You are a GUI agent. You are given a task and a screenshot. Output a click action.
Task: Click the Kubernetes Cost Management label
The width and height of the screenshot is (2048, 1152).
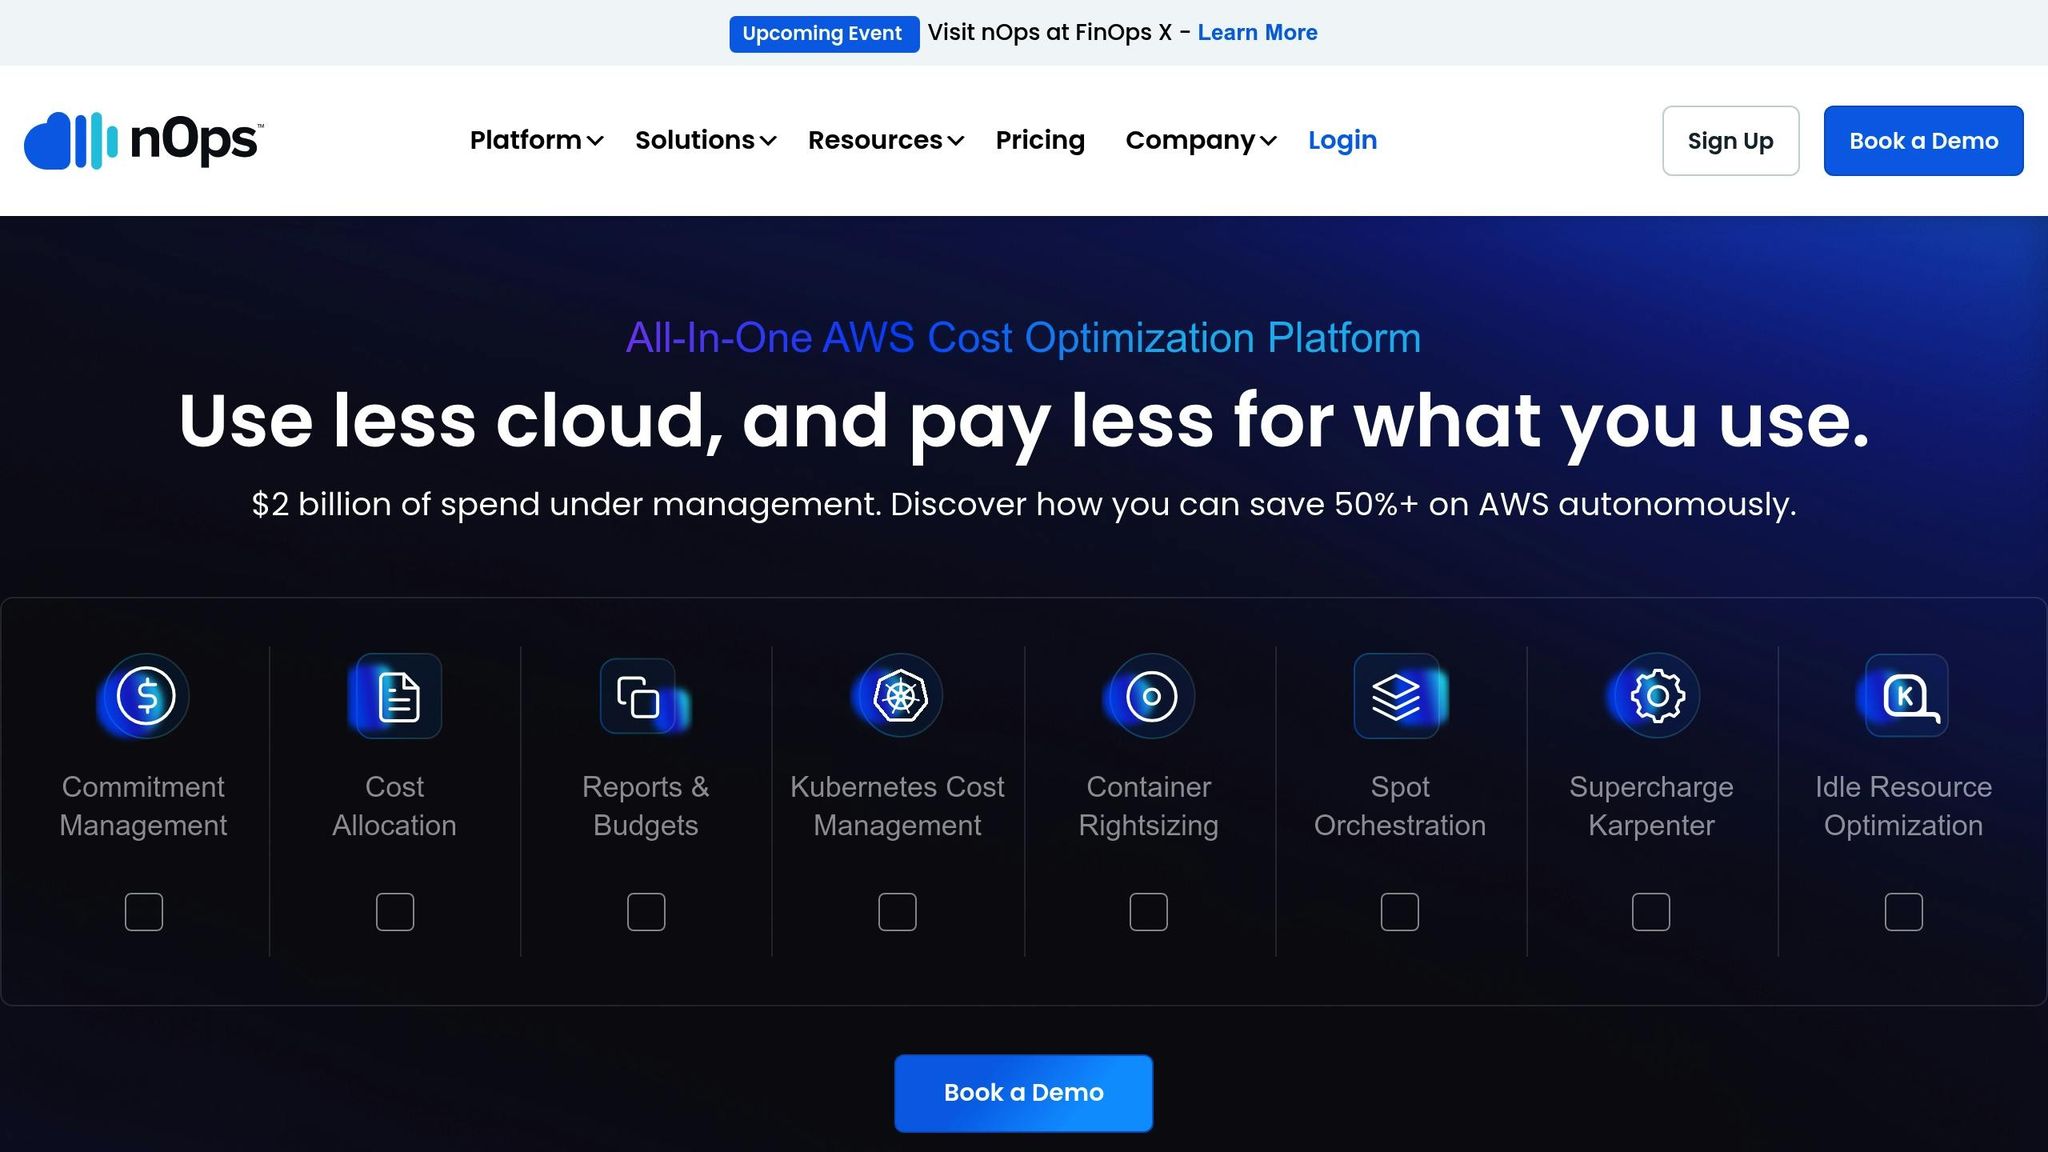[x=897, y=806]
